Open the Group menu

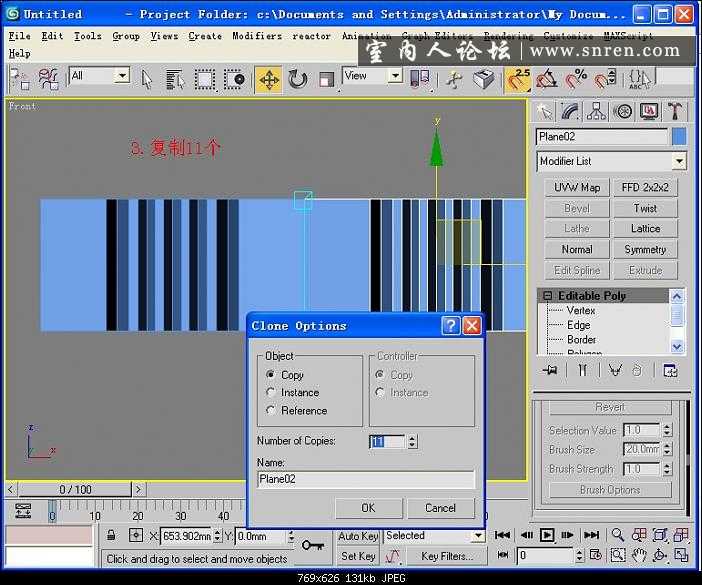pos(125,36)
